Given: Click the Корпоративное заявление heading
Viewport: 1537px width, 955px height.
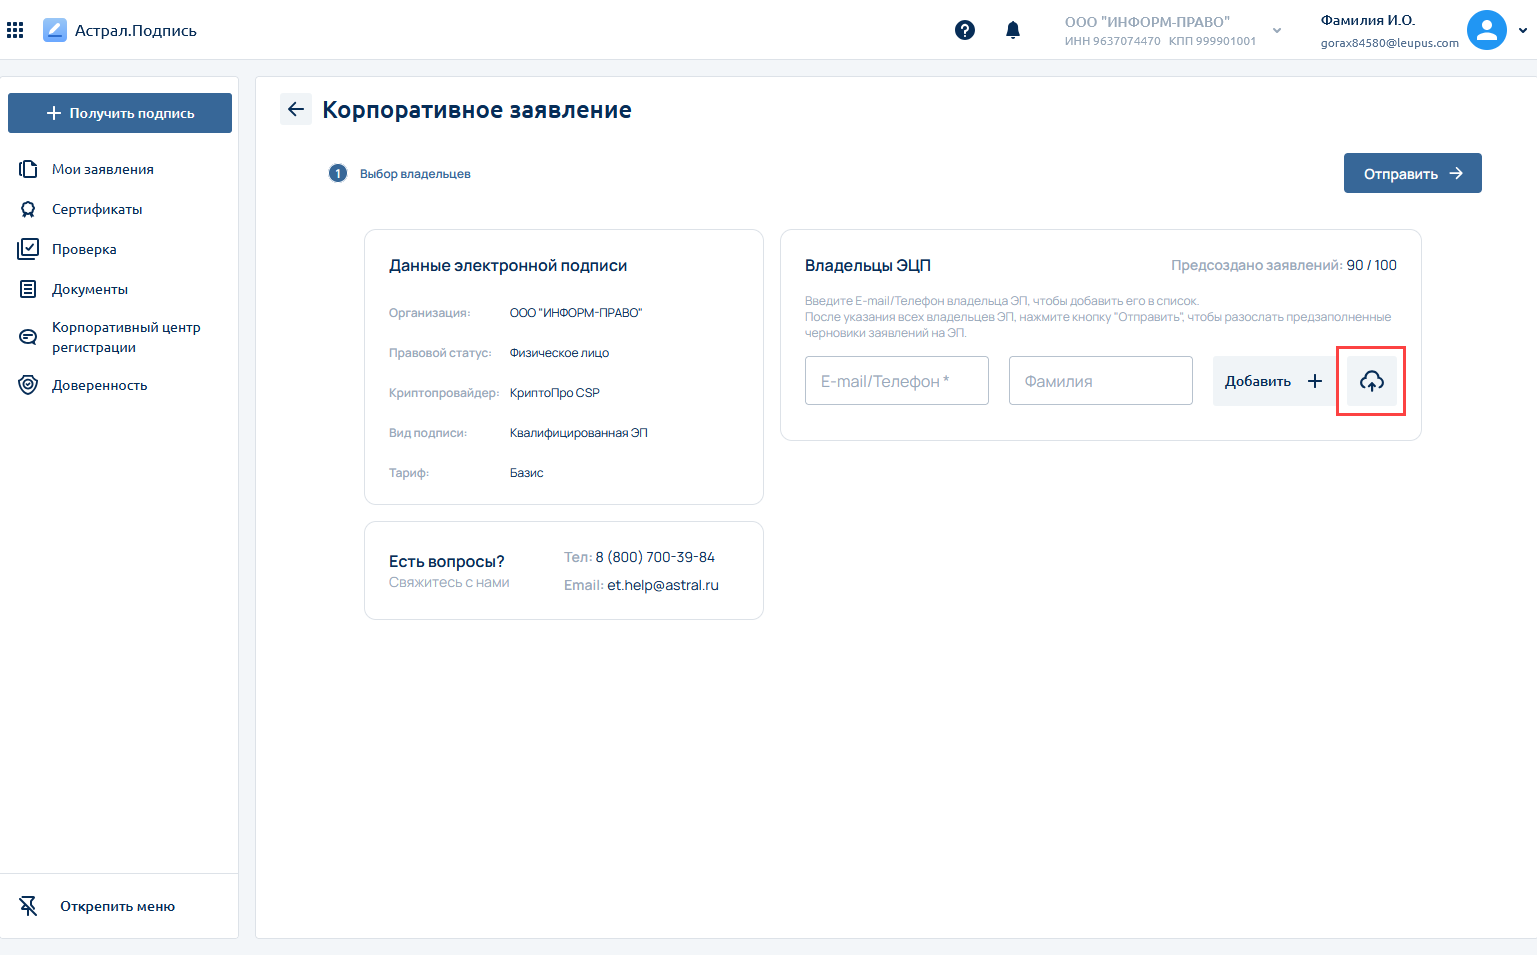Looking at the screenshot, I should pos(477,110).
